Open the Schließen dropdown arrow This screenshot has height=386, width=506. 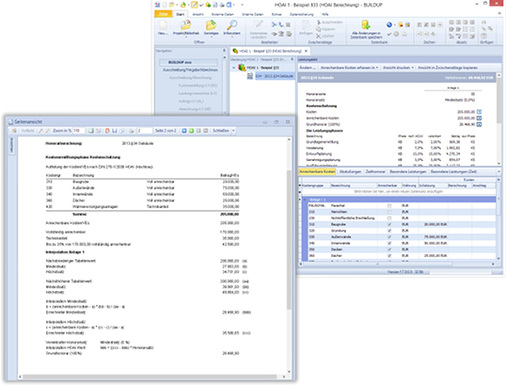(x=233, y=131)
